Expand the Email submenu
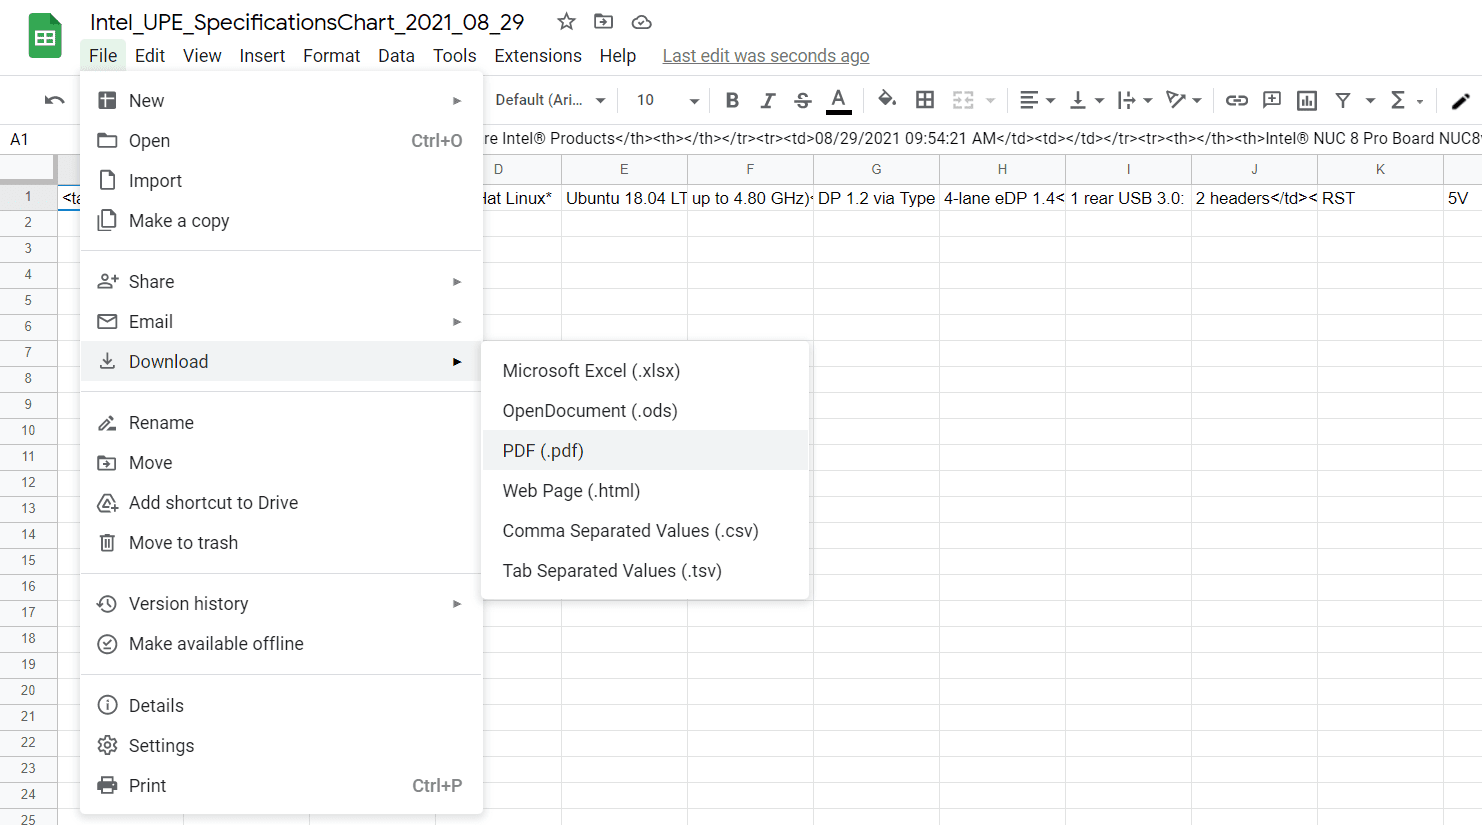 tap(281, 321)
